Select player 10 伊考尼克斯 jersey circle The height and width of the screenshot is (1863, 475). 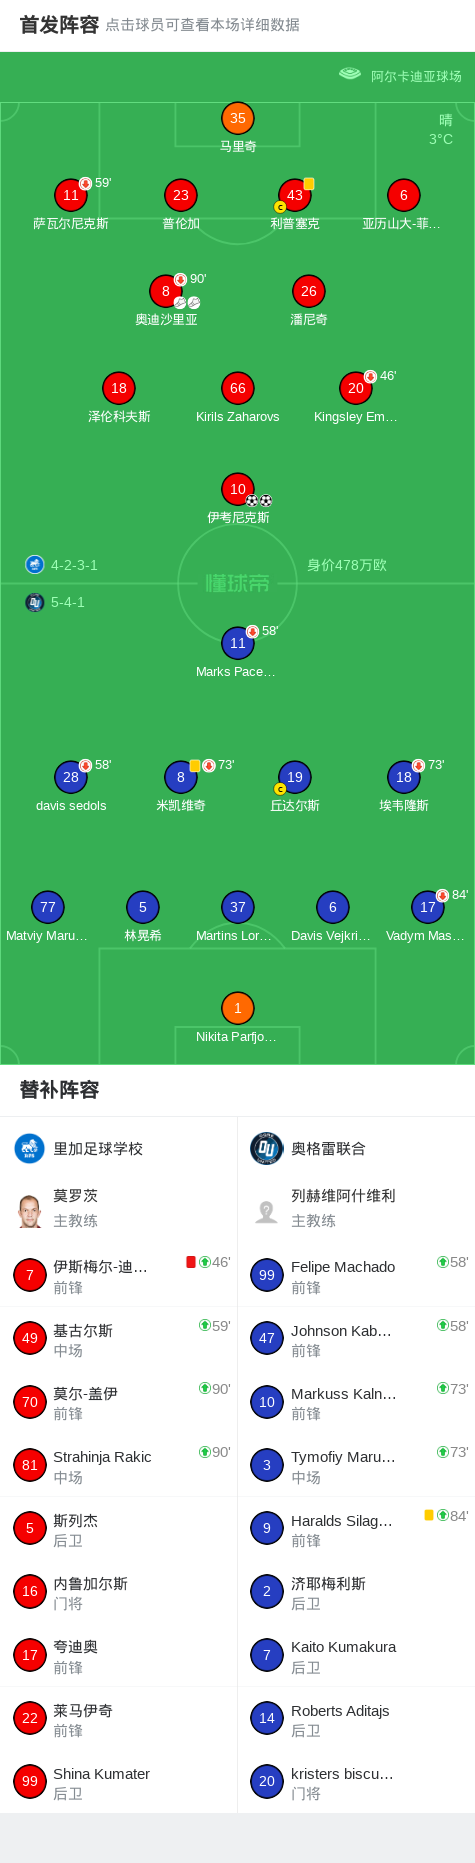(x=237, y=489)
